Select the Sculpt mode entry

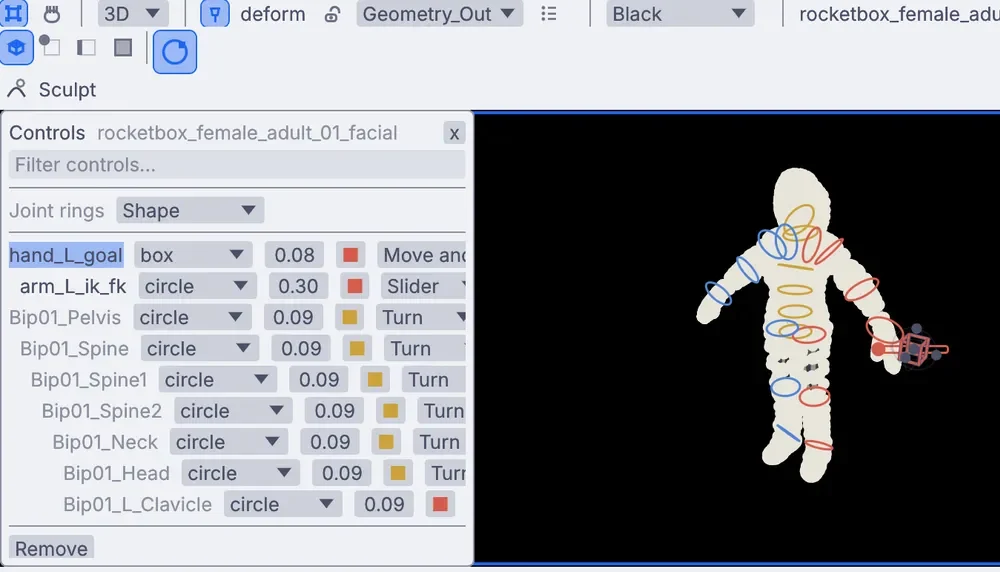tap(52, 89)
